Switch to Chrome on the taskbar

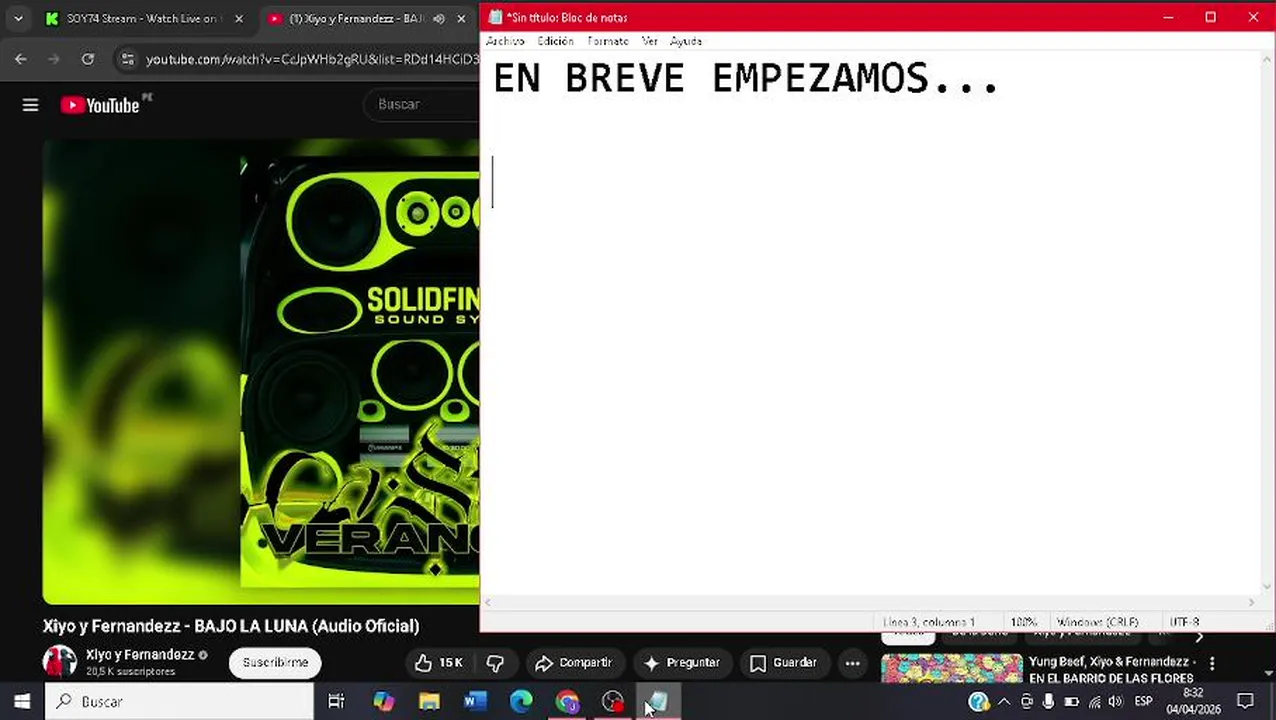567,701
